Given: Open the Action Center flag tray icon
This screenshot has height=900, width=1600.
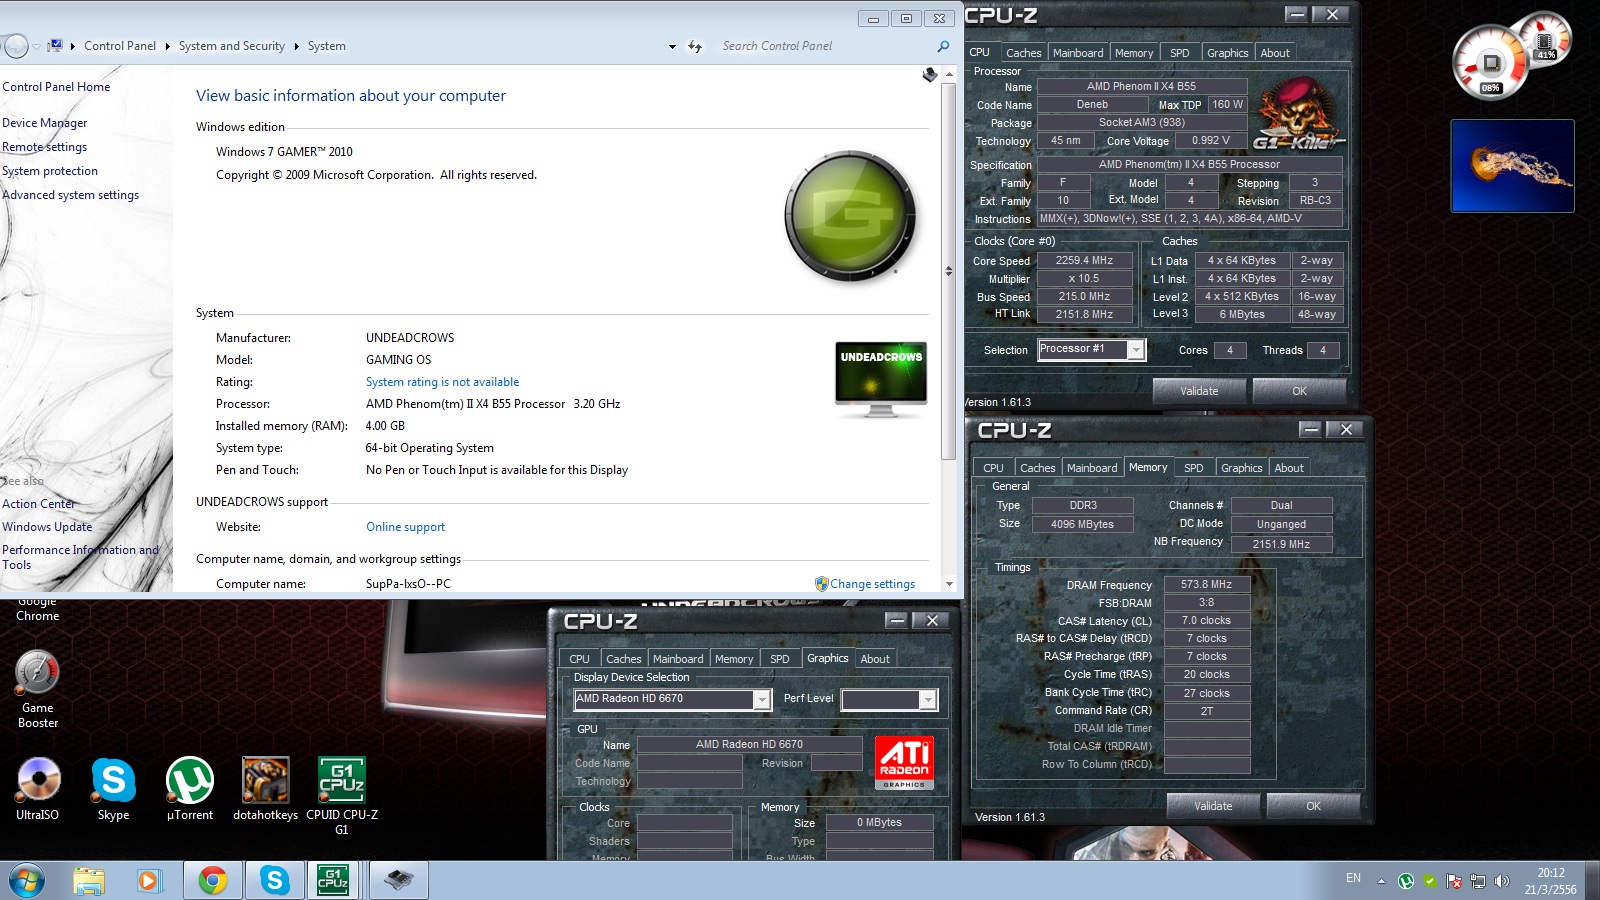Looking at the screenshot, I should (1454, 881).
